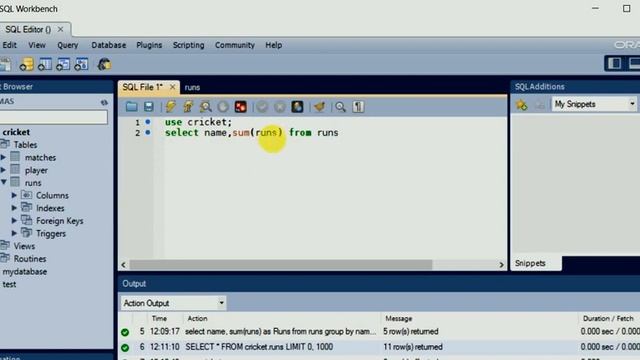
Task: Click the sidebar layout toggle icon
Action: tap(615, 63)
